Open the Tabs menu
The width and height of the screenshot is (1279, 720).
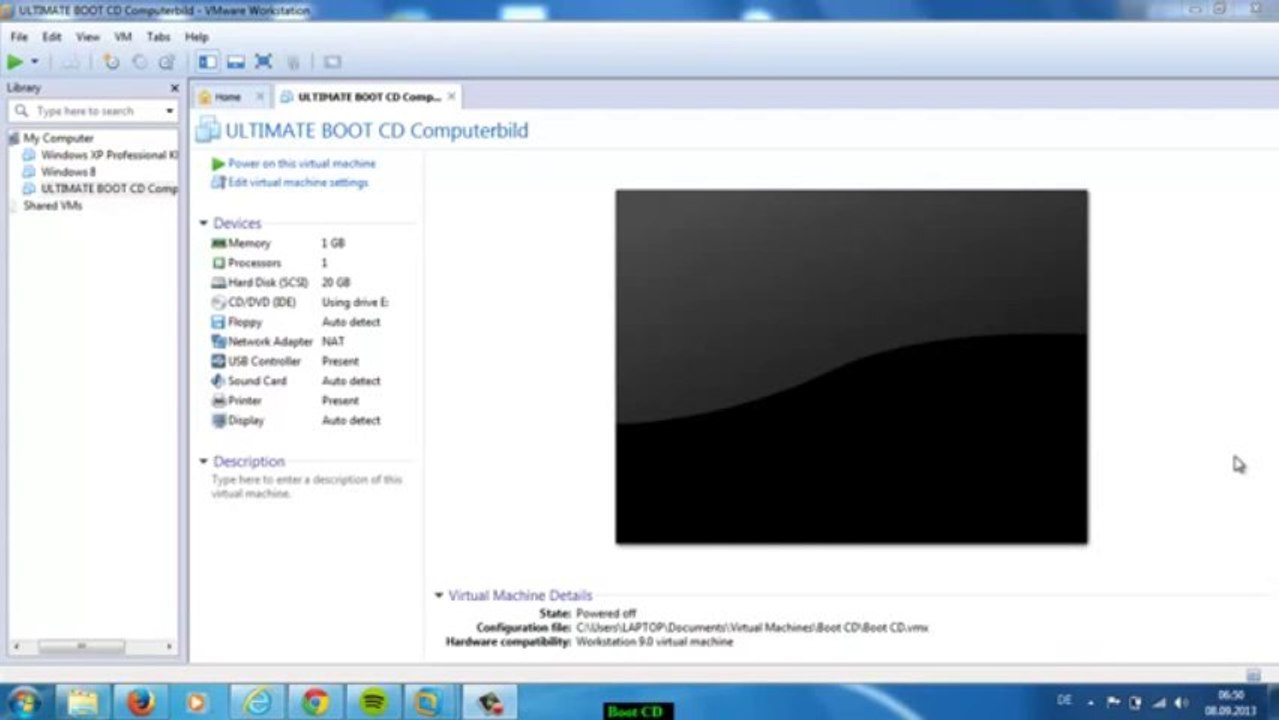[159, 37]
